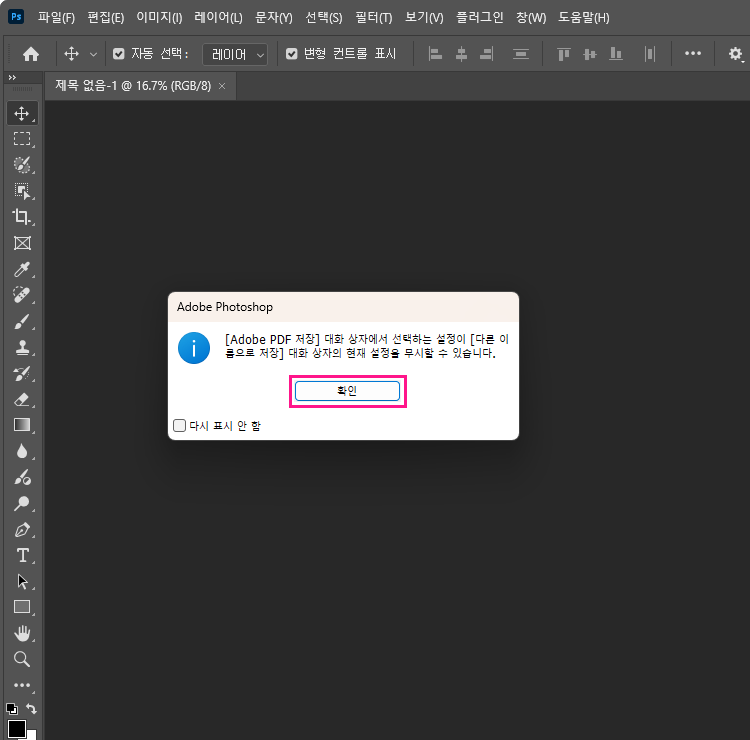Click the 확인 button in the dialog
The width and height of the screenshot is (750, 740).
347,391
